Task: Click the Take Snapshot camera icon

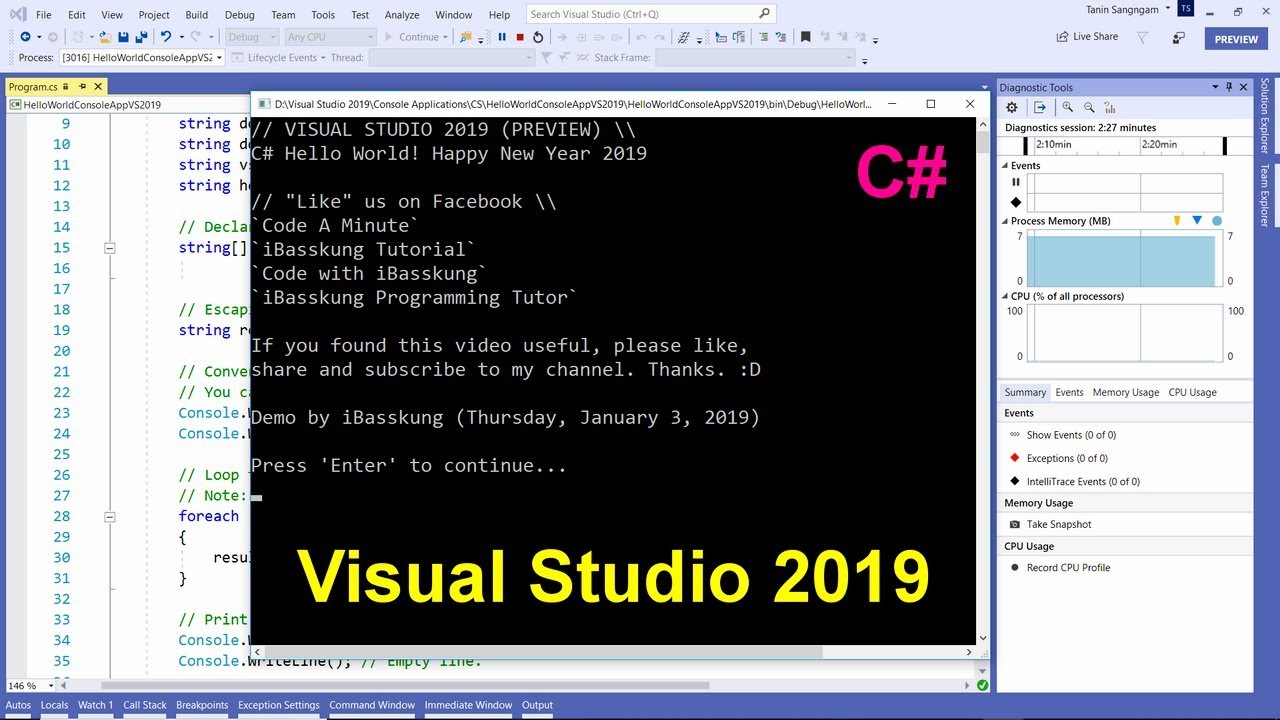Action: click(1015, 524)
